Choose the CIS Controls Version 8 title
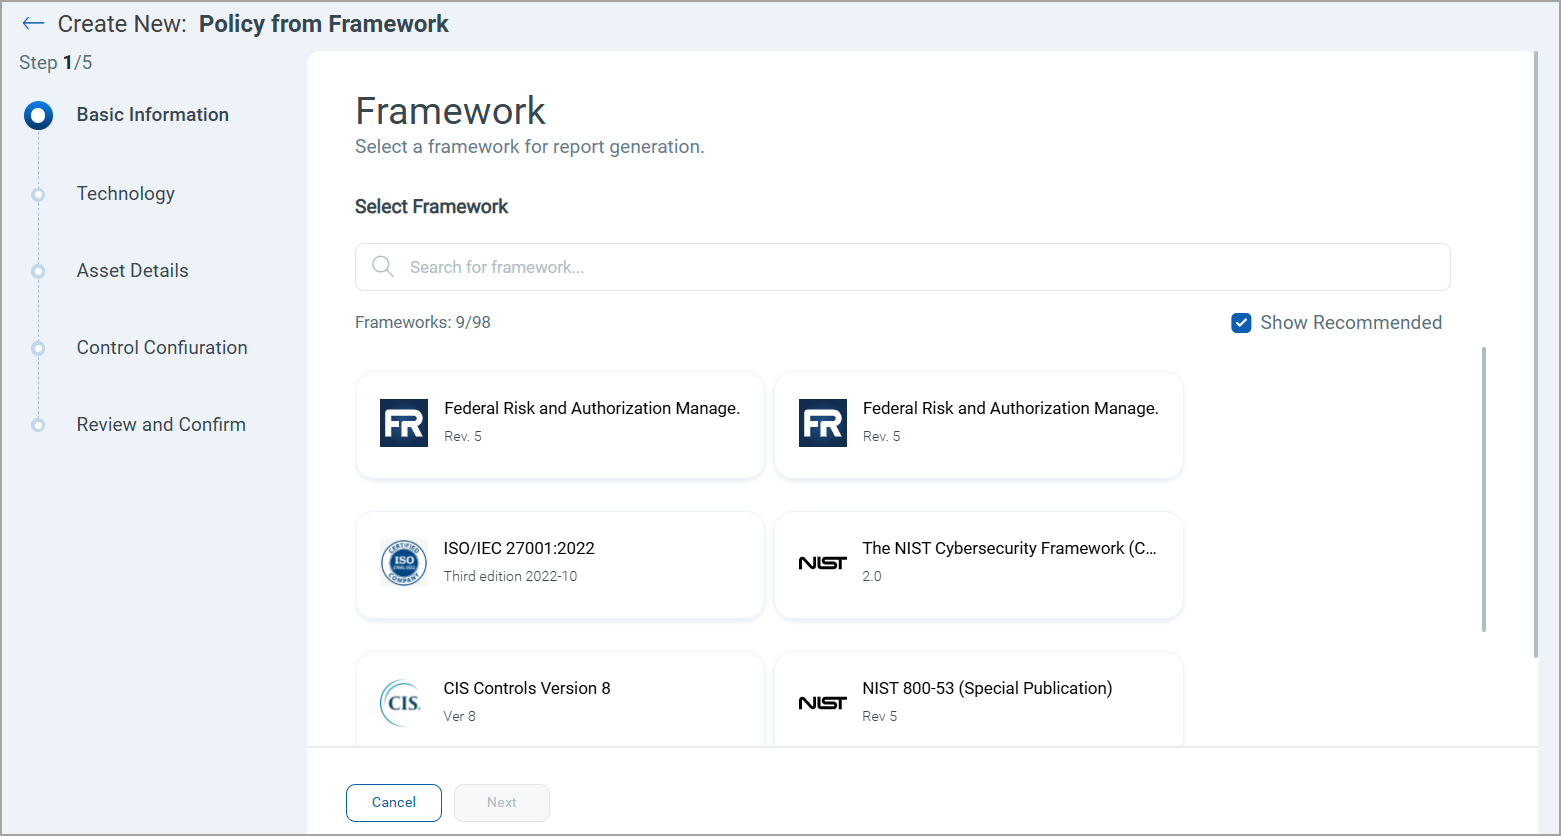Viewport: 1561px width, 836px height. (527, 688)
